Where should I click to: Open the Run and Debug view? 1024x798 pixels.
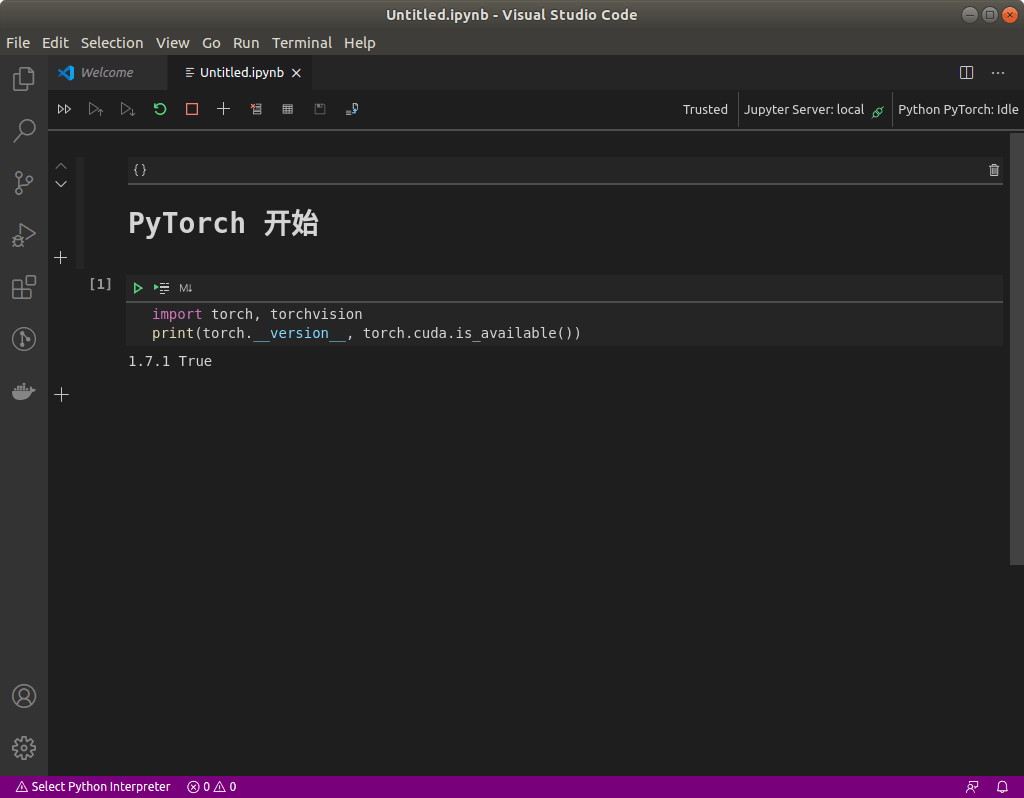24,235
